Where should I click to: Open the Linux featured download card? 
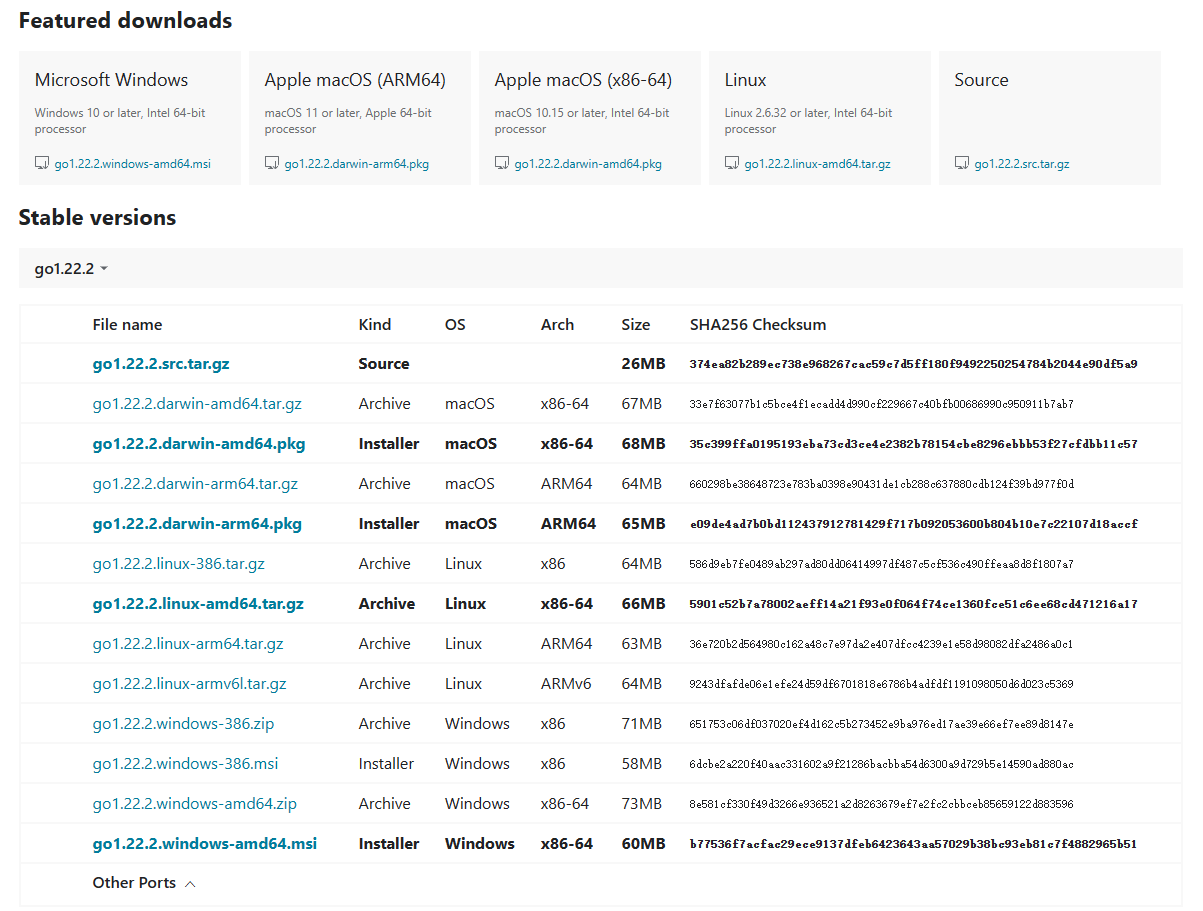pos(820,118)
